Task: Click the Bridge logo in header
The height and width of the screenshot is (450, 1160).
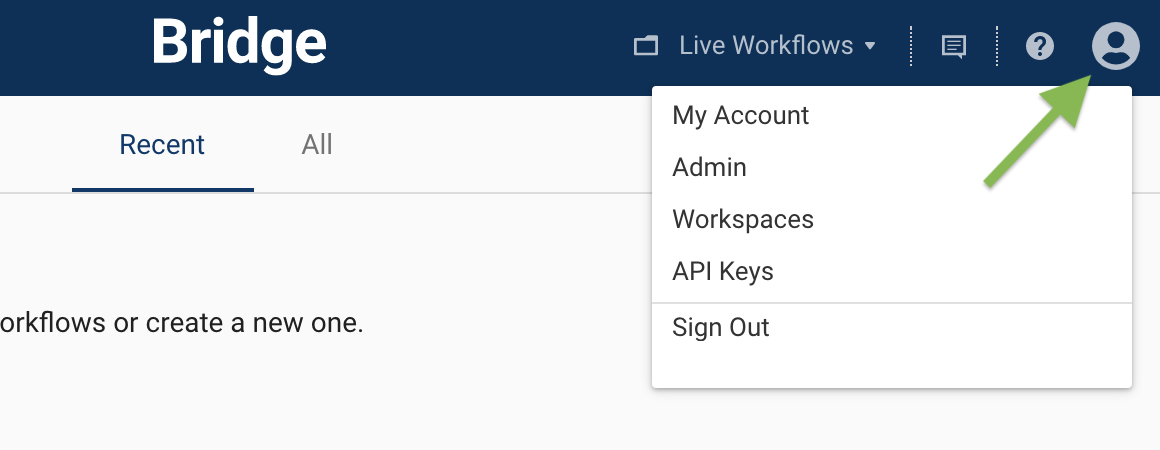Action: tap(239, 45)
